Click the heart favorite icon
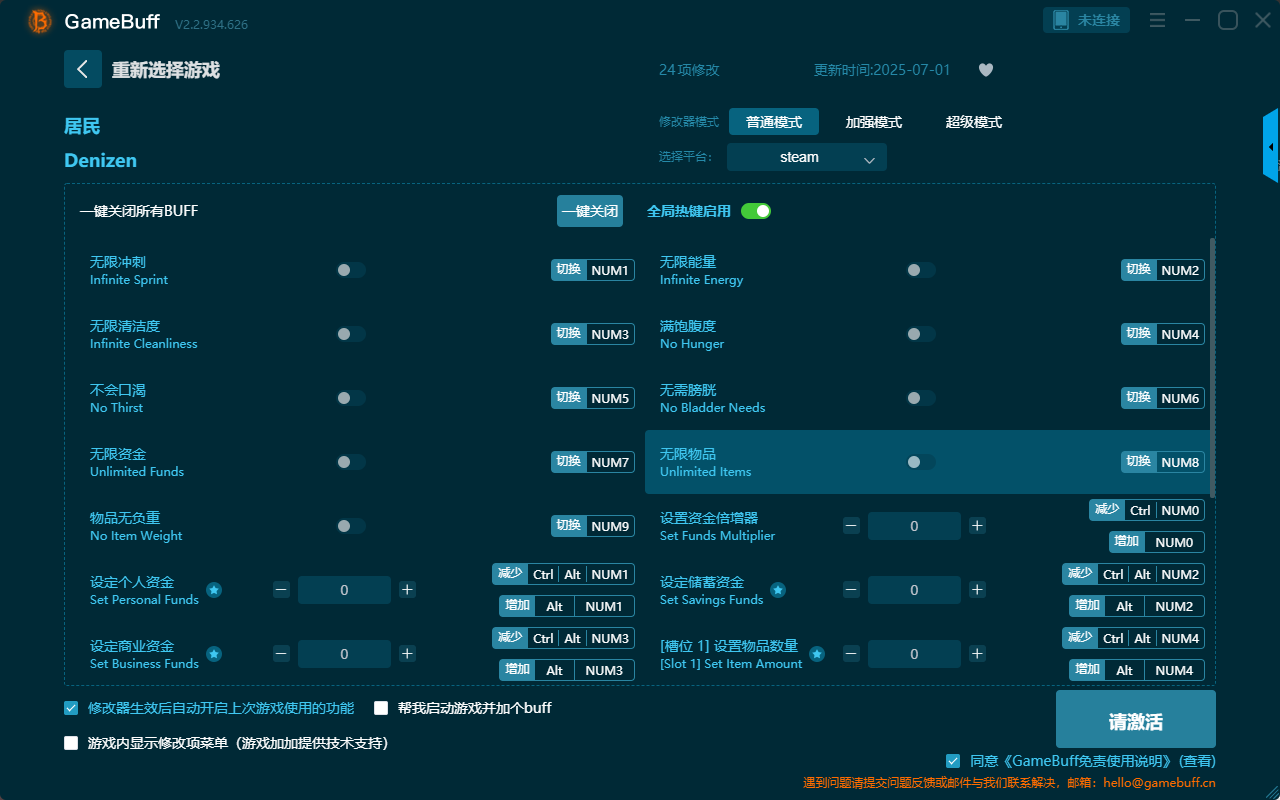Screen dimensions: 1280x800 (985, 70)
